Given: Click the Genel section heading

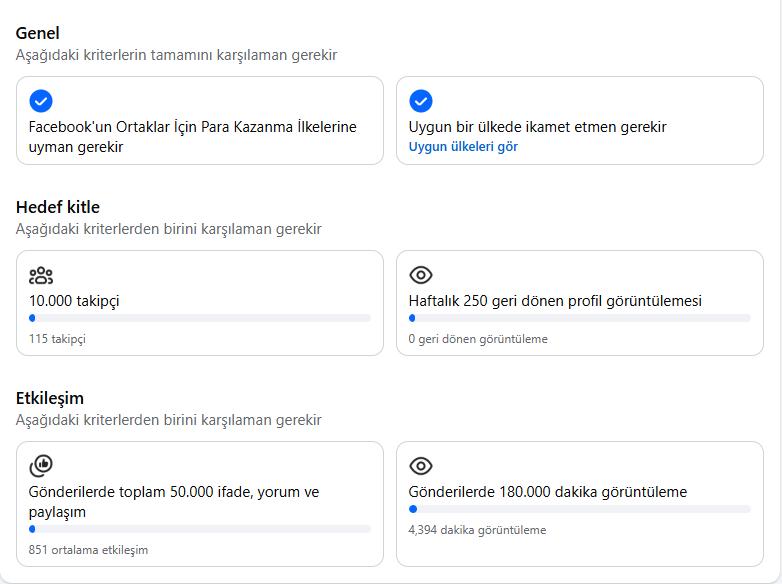Looking at the screenshot, I should point(37,33).
